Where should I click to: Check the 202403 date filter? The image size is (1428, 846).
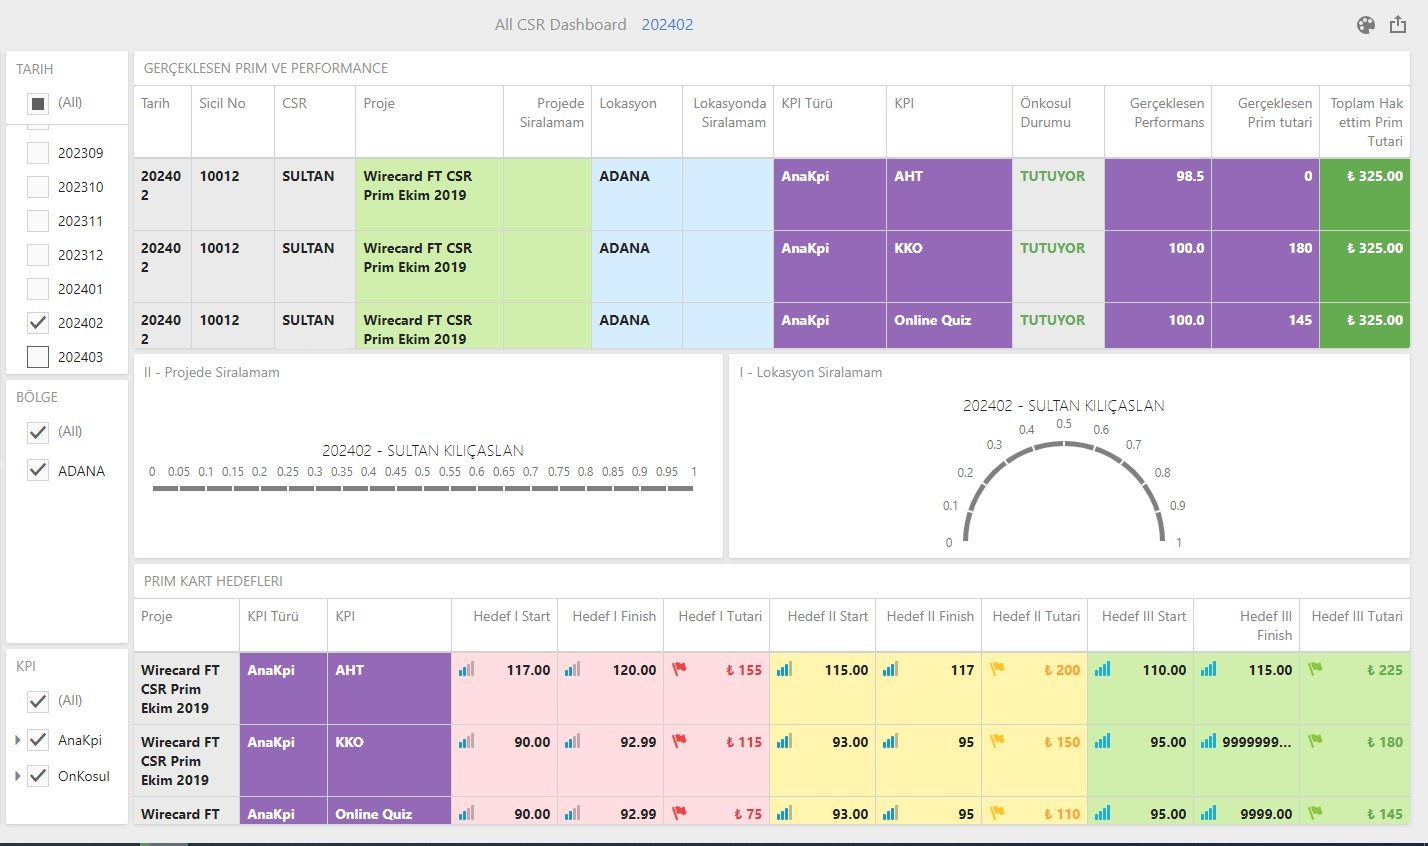[38, 357]
